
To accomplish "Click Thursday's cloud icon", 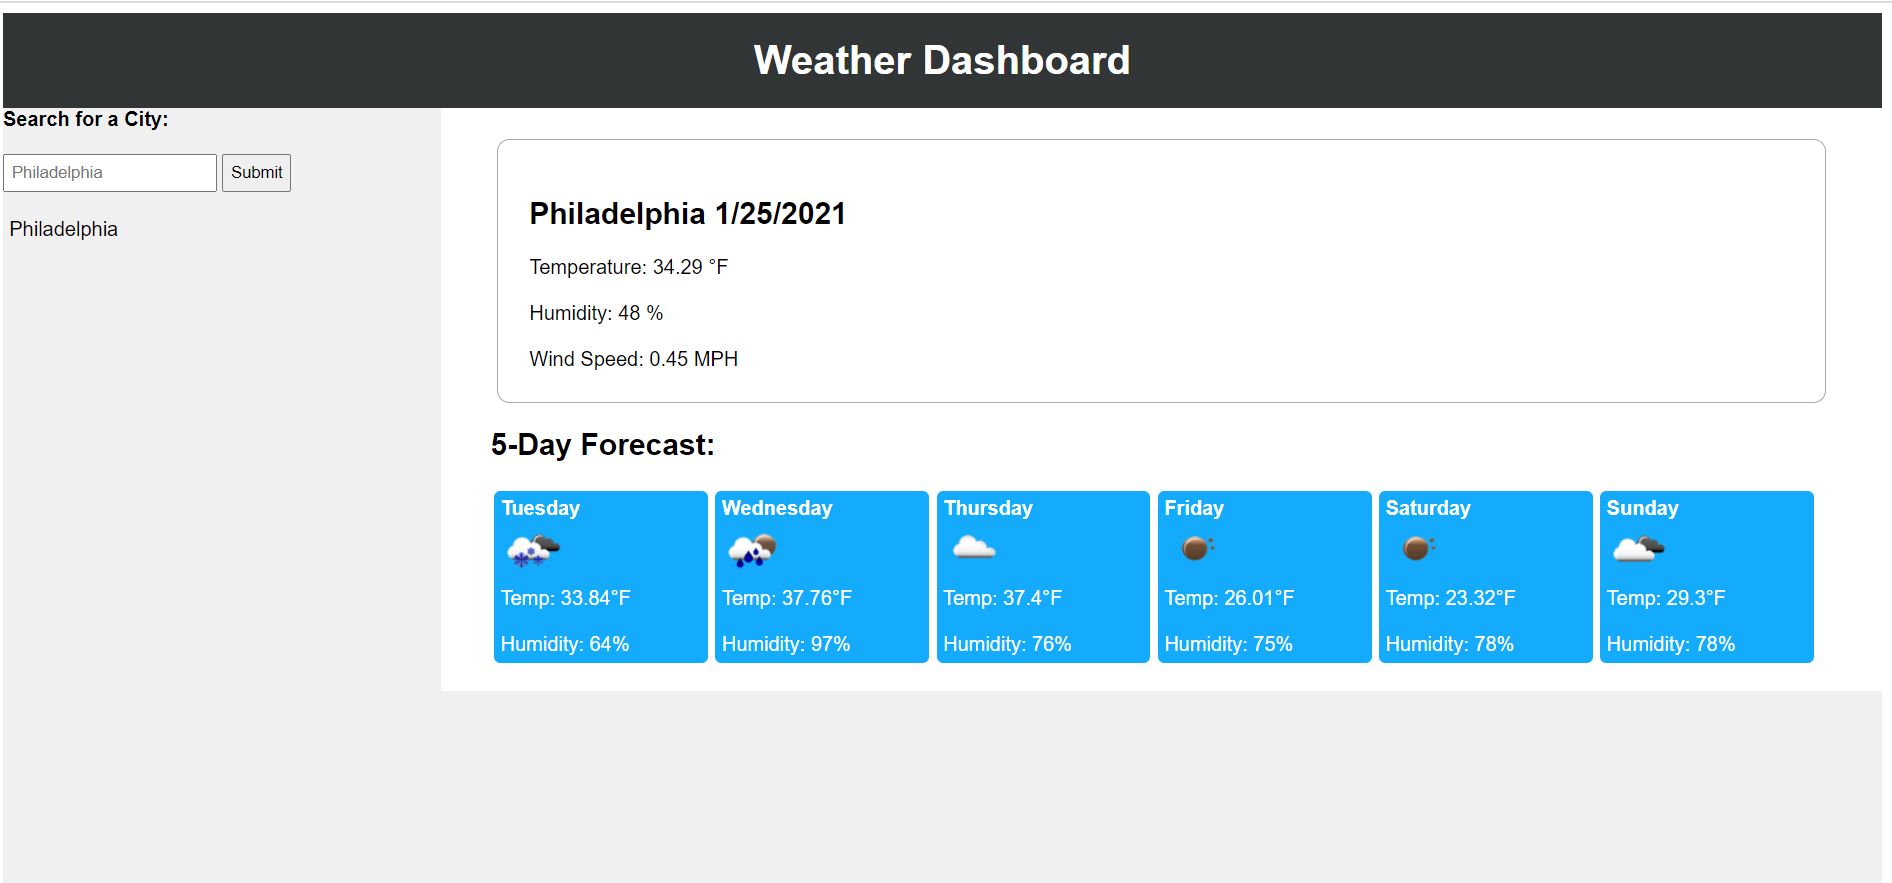I will [973, 548].
